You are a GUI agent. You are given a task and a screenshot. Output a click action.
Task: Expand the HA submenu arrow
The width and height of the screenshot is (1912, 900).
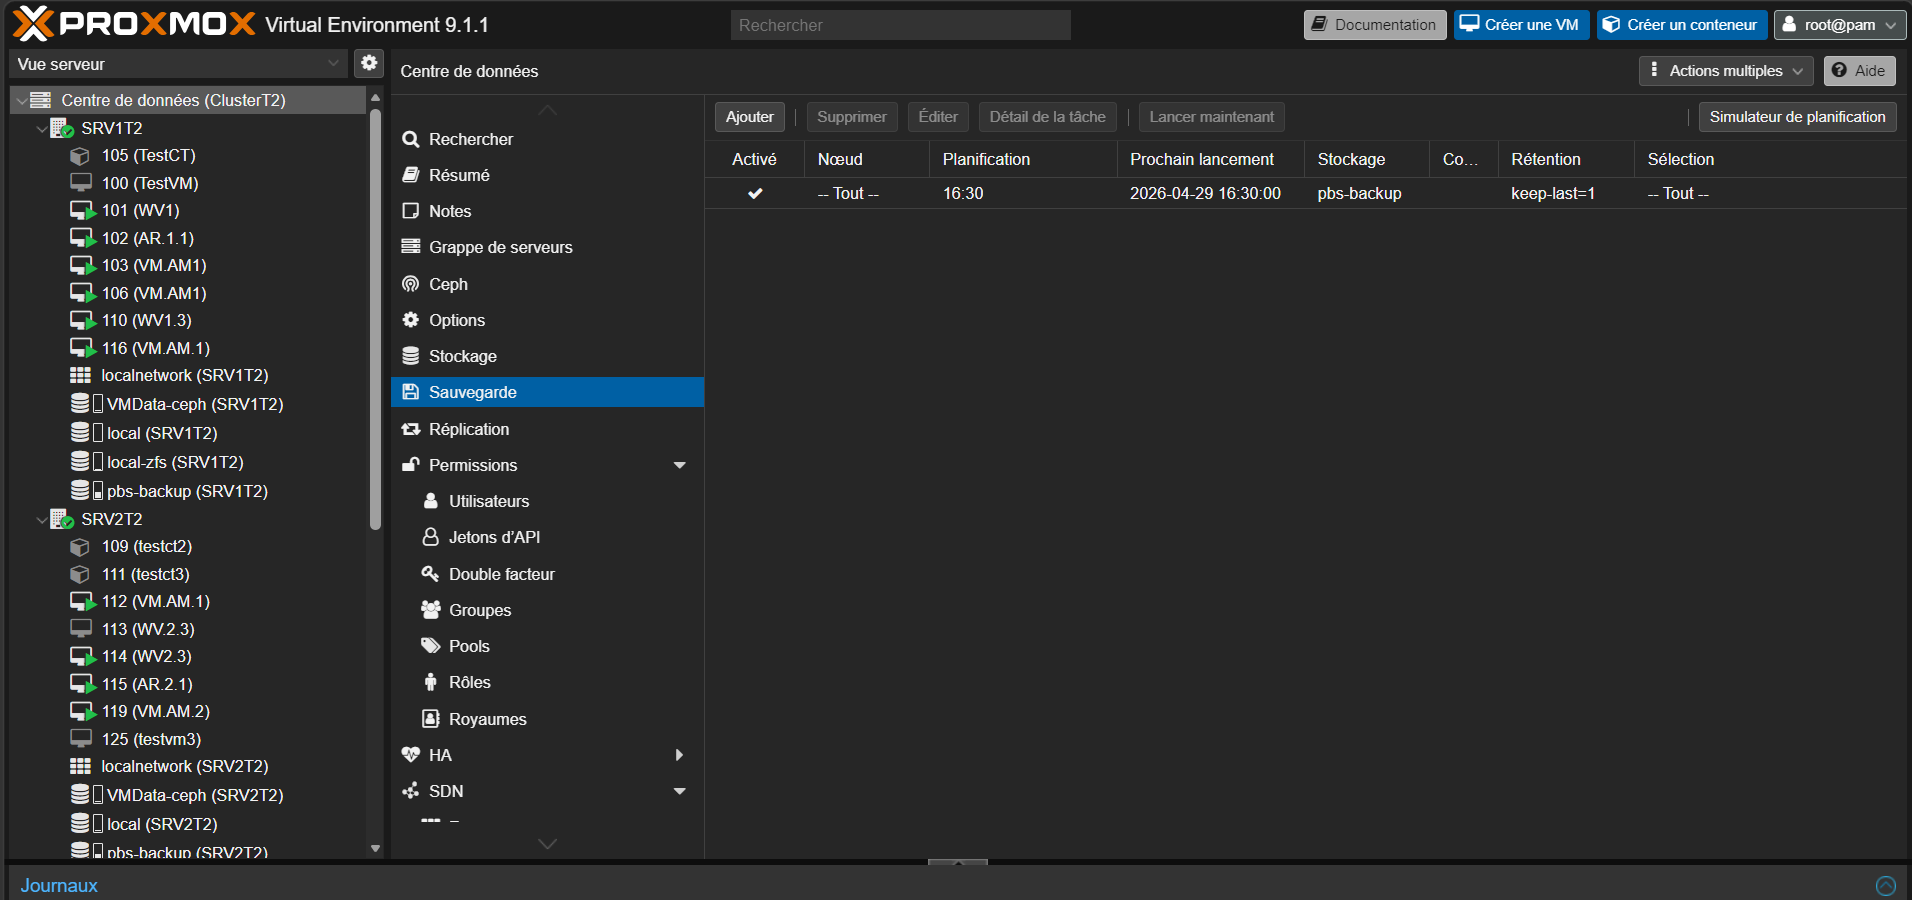[680, 755]
